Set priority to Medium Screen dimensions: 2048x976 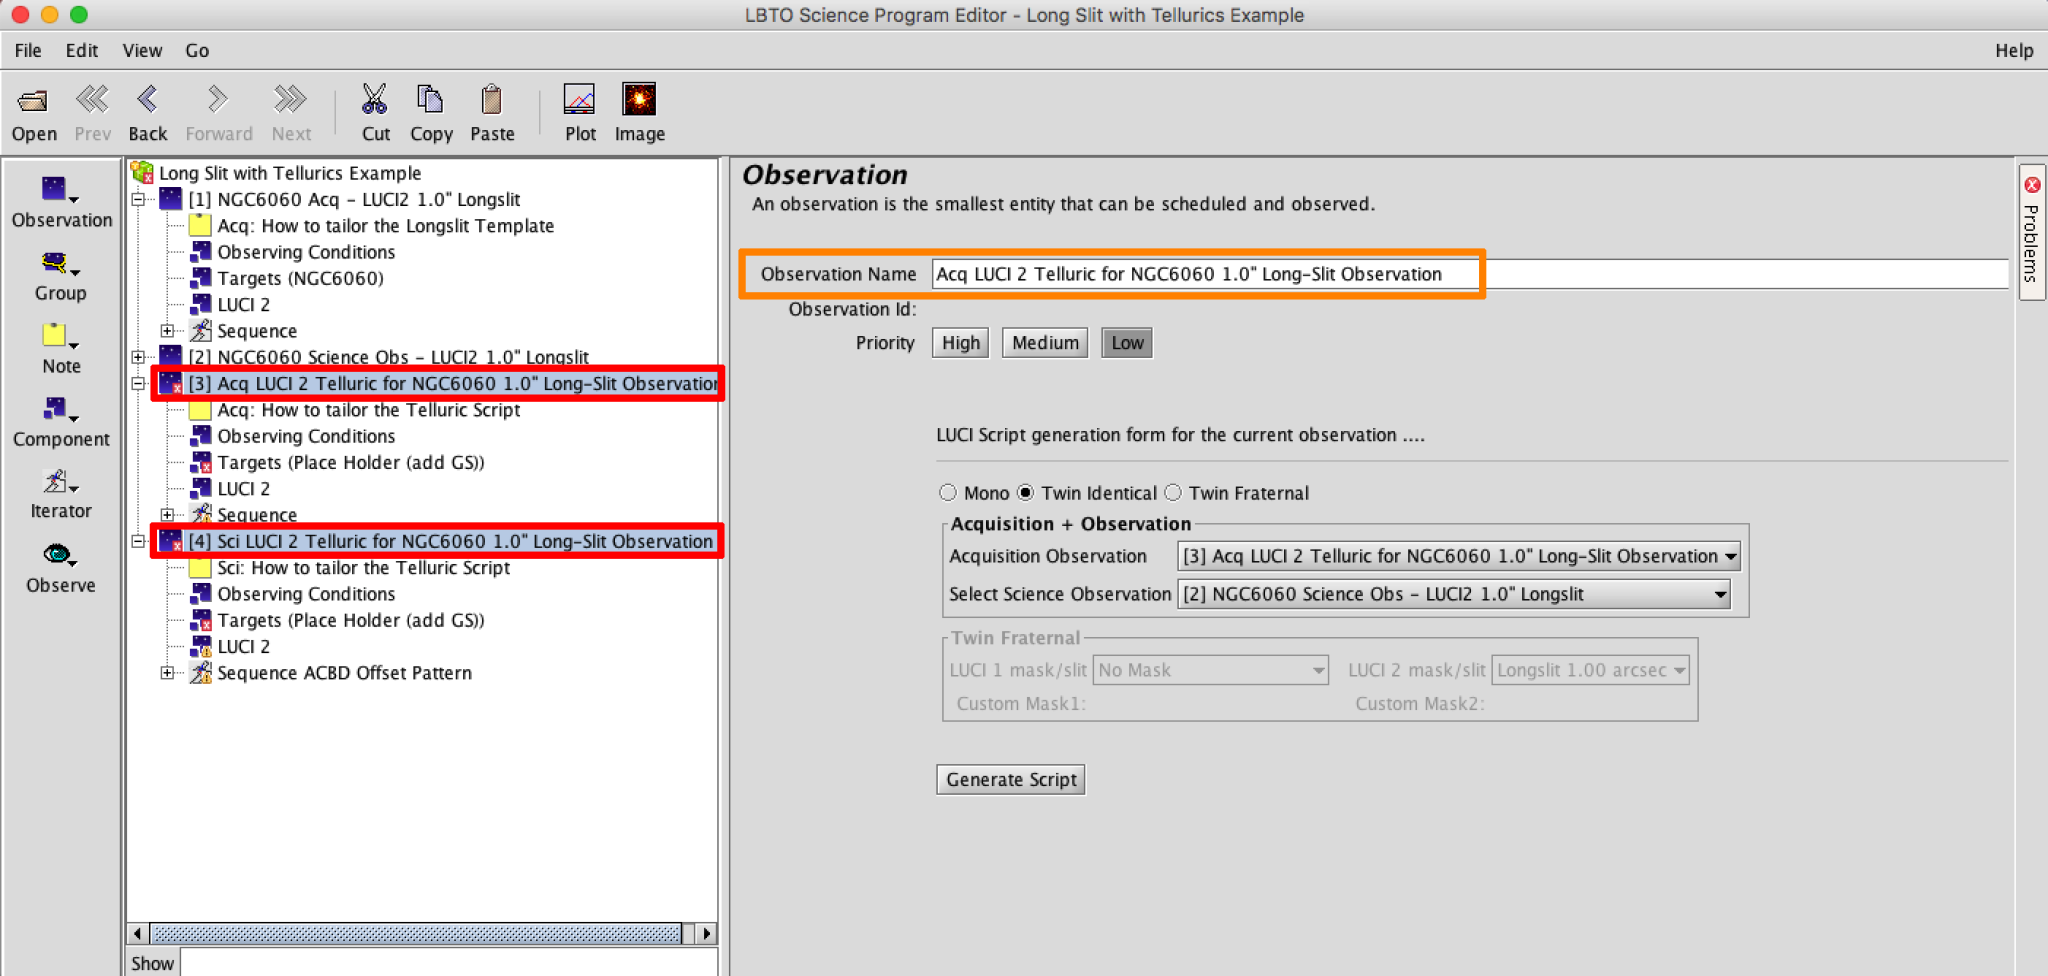point(1045,343)
